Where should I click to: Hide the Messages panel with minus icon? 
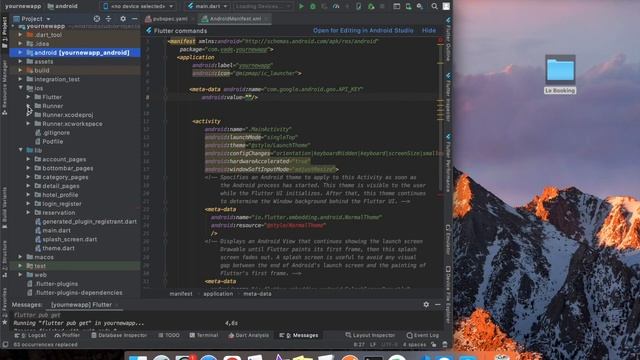coord(438,304)
